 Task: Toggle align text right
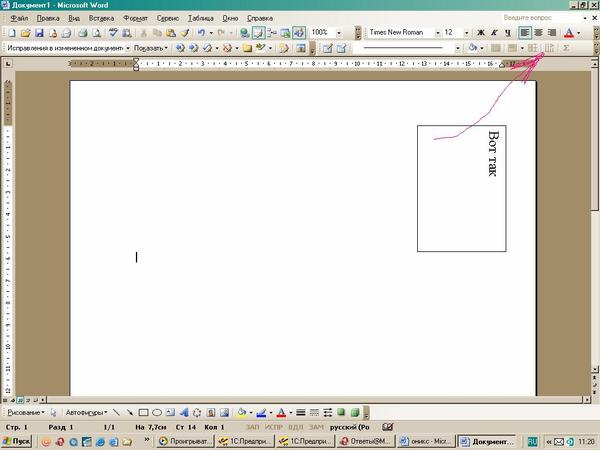[551, 33]
